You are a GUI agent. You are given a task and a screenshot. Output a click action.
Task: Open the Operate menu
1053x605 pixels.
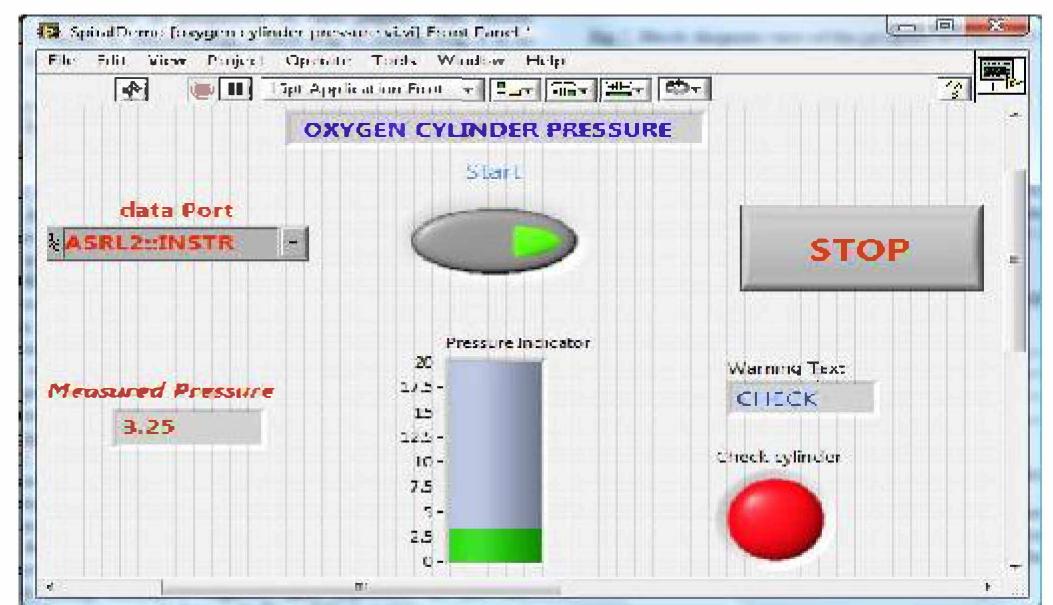pyautogui.click(x=318, y=60)
